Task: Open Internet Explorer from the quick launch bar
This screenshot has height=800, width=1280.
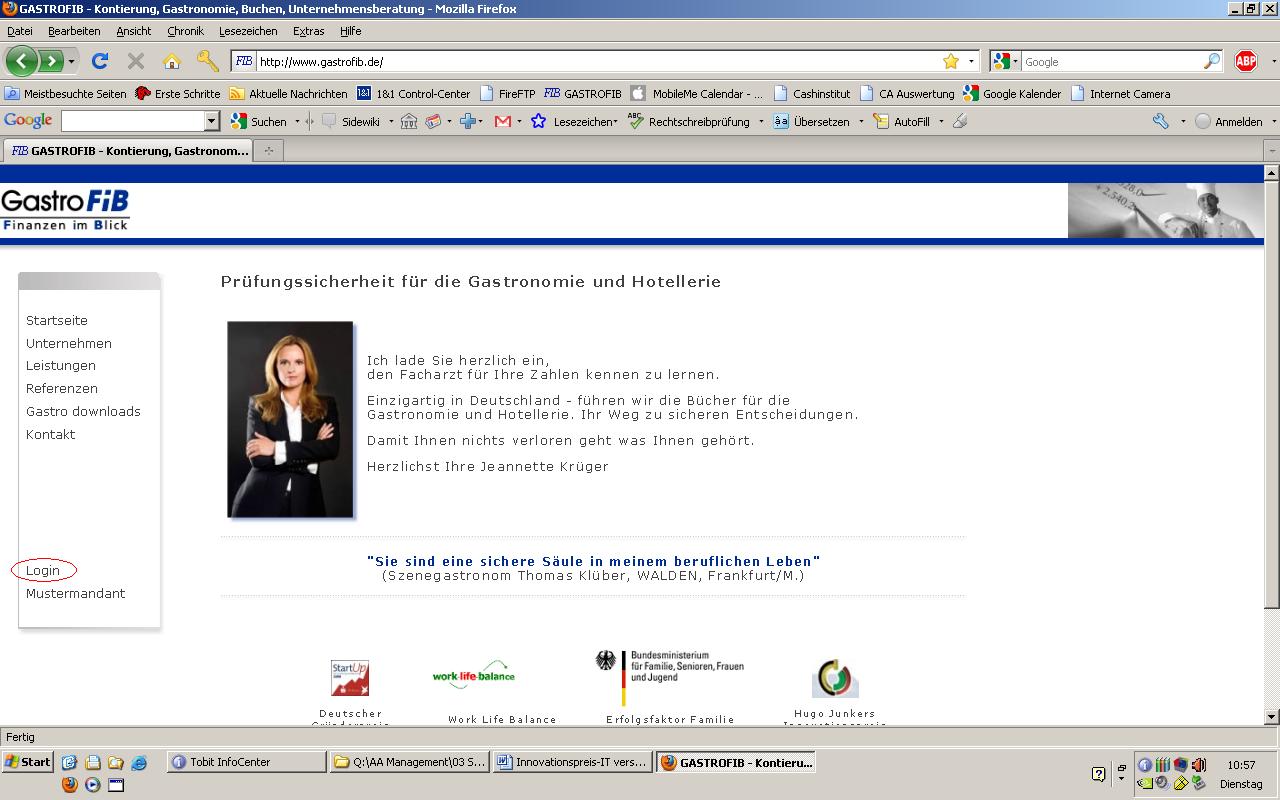Action: coord(139,762)
